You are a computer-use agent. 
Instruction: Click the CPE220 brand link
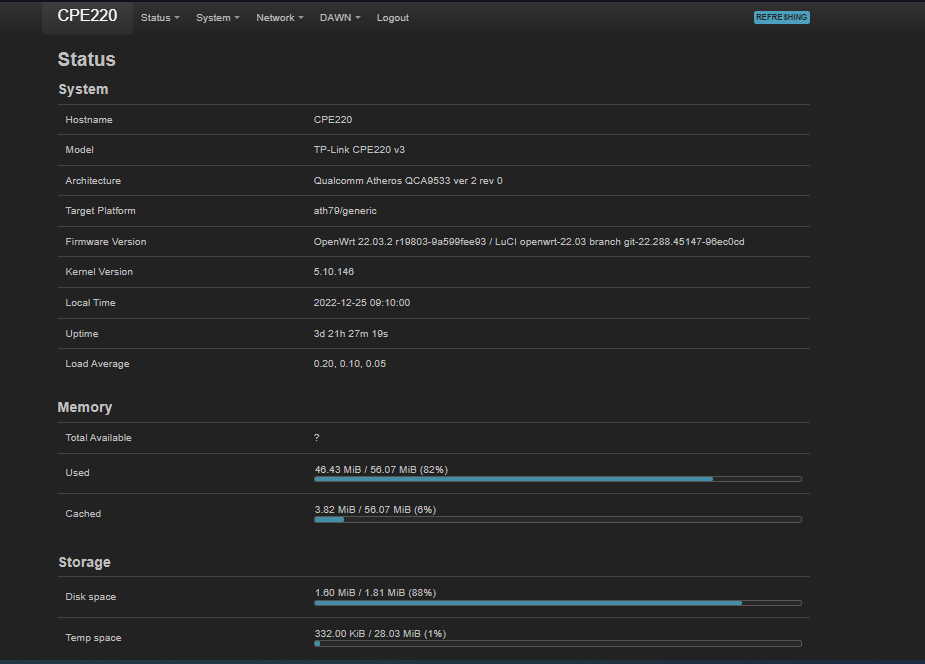[87, 16]
